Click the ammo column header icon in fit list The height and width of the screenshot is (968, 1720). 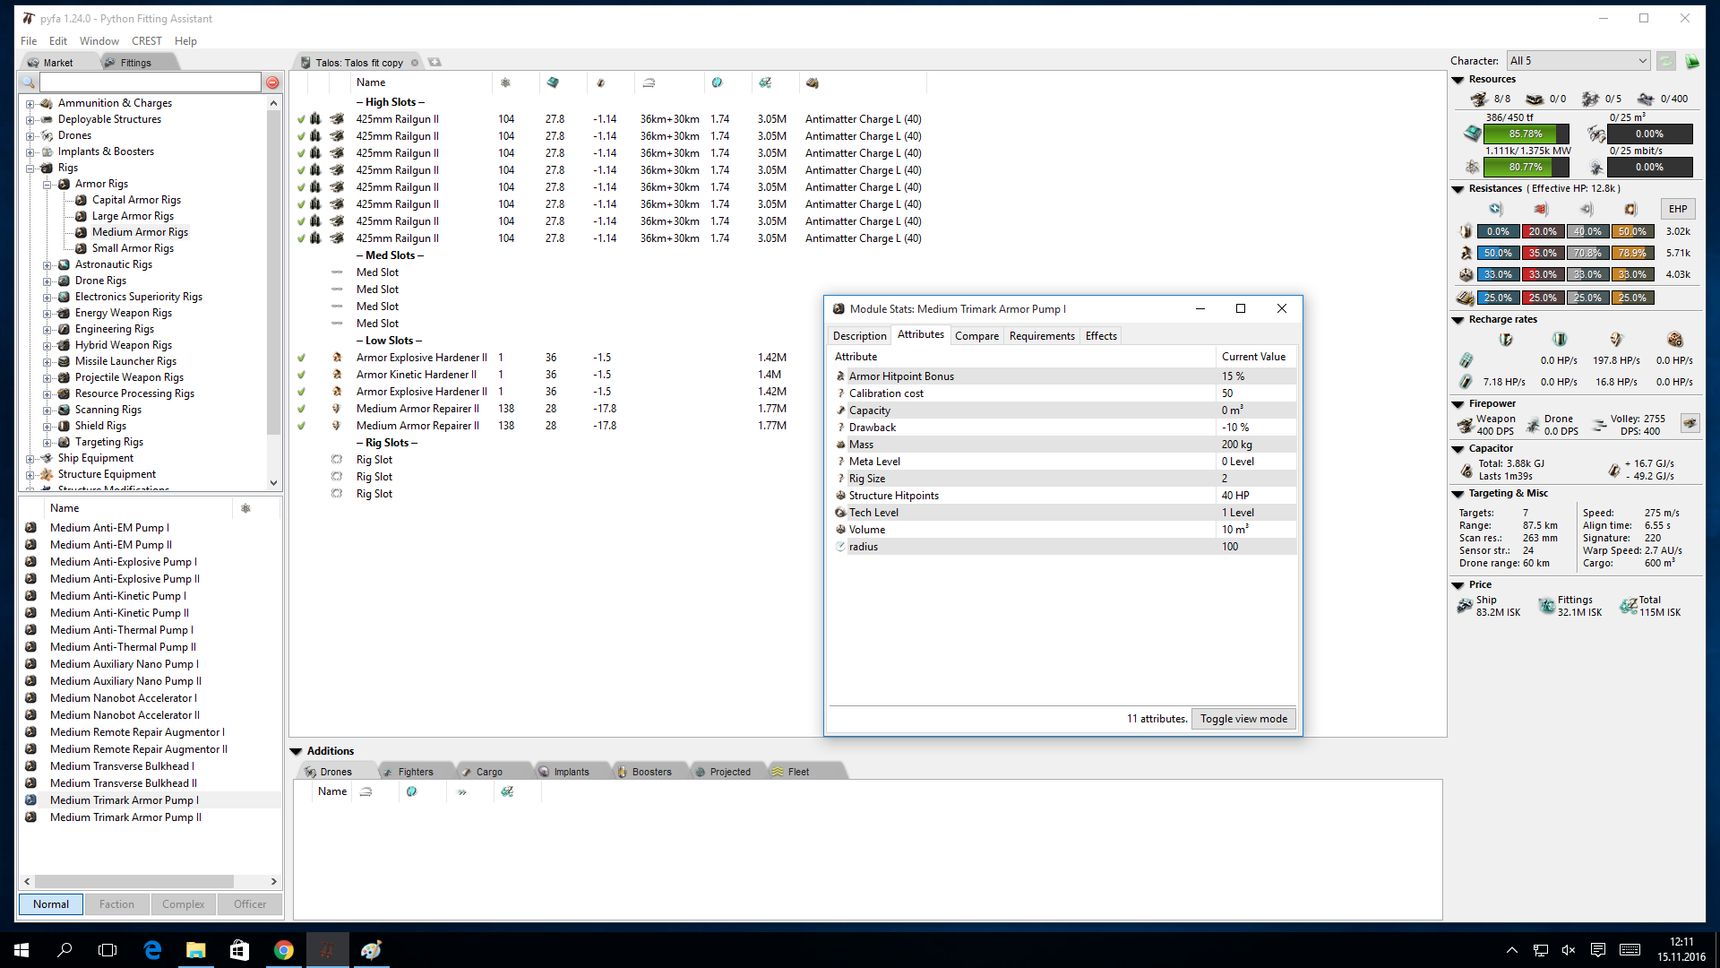pyautogui.click(x=812, y=83)
